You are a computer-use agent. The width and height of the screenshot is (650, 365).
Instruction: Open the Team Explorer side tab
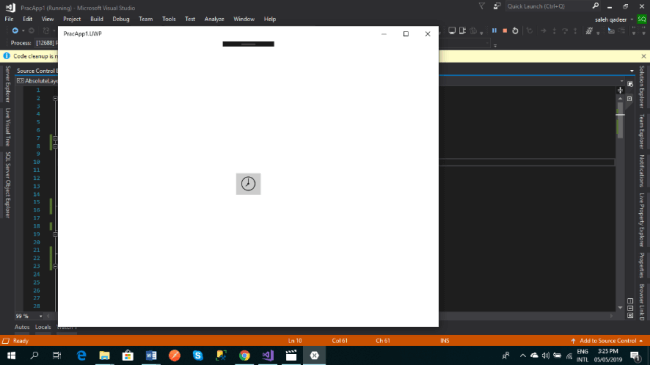(642, 131)
